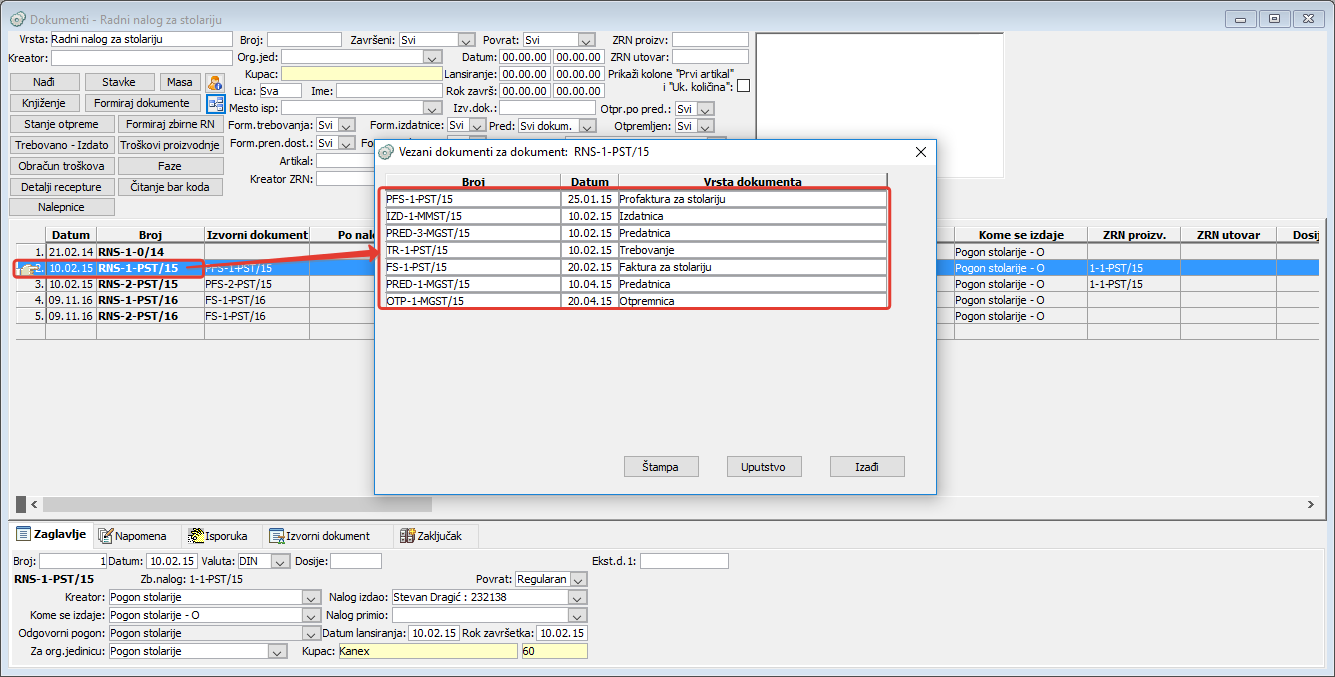
Task: Open the Valuta DIN dropdown
Action: [280, 561]
